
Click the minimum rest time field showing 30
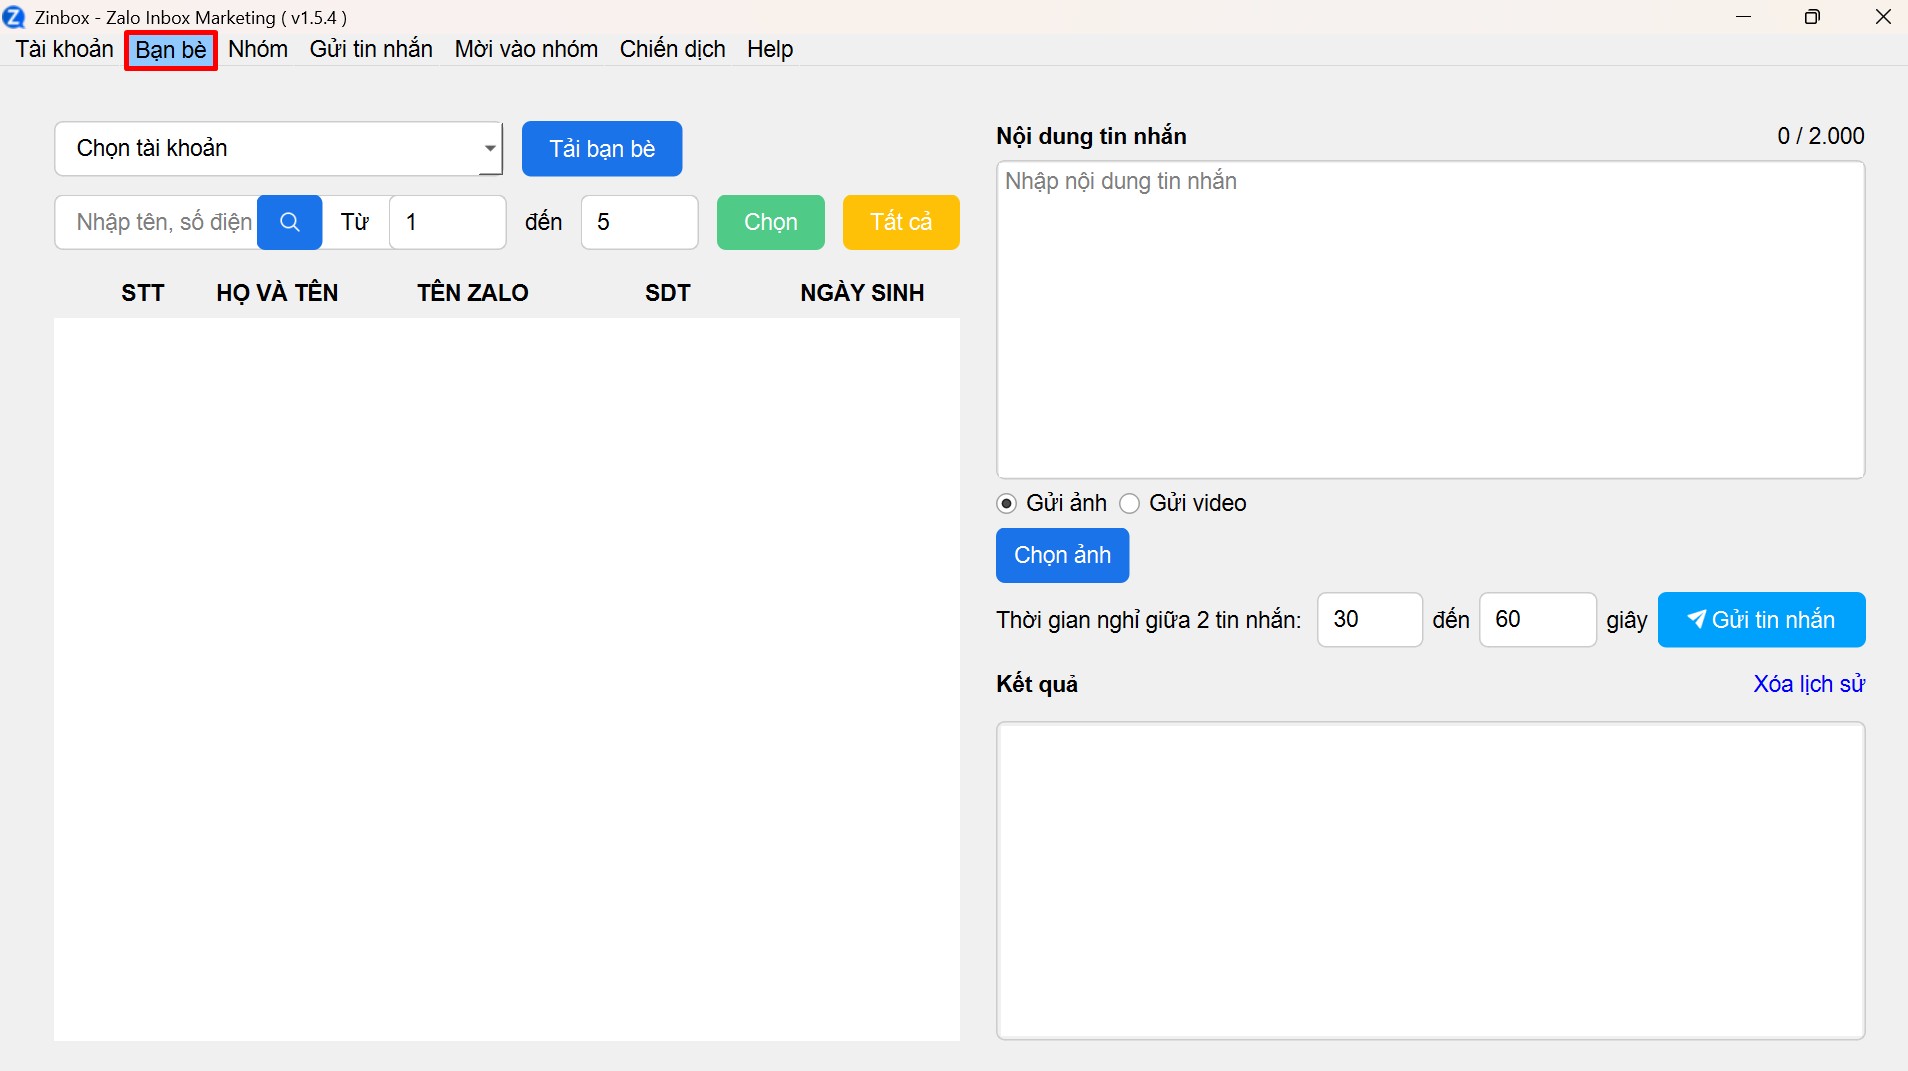(x=1369, y=620)
